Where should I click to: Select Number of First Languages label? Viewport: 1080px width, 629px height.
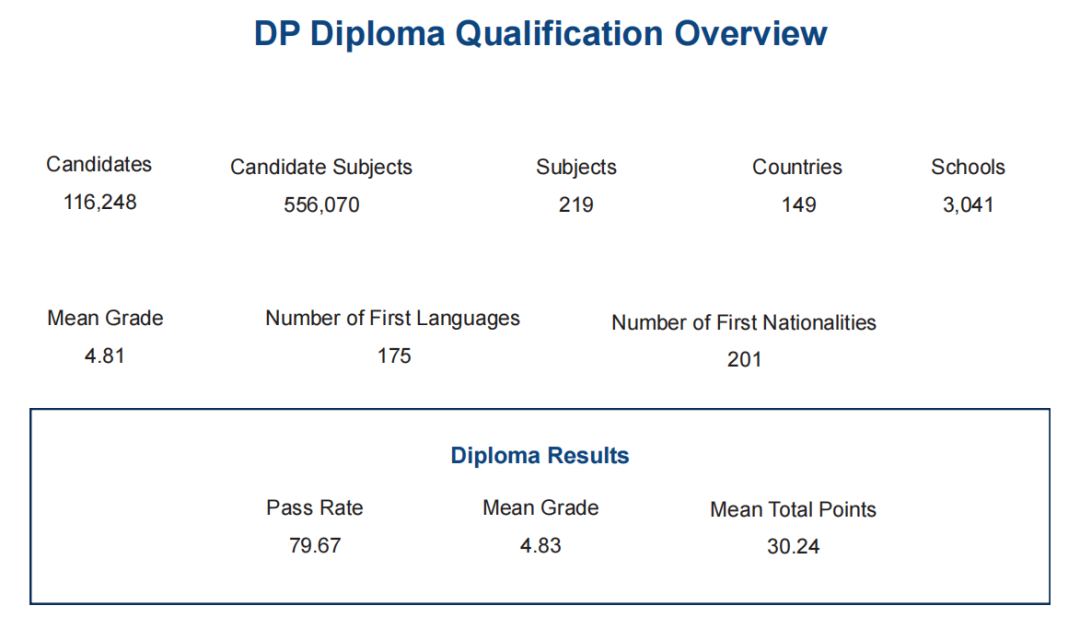[393, 318]
